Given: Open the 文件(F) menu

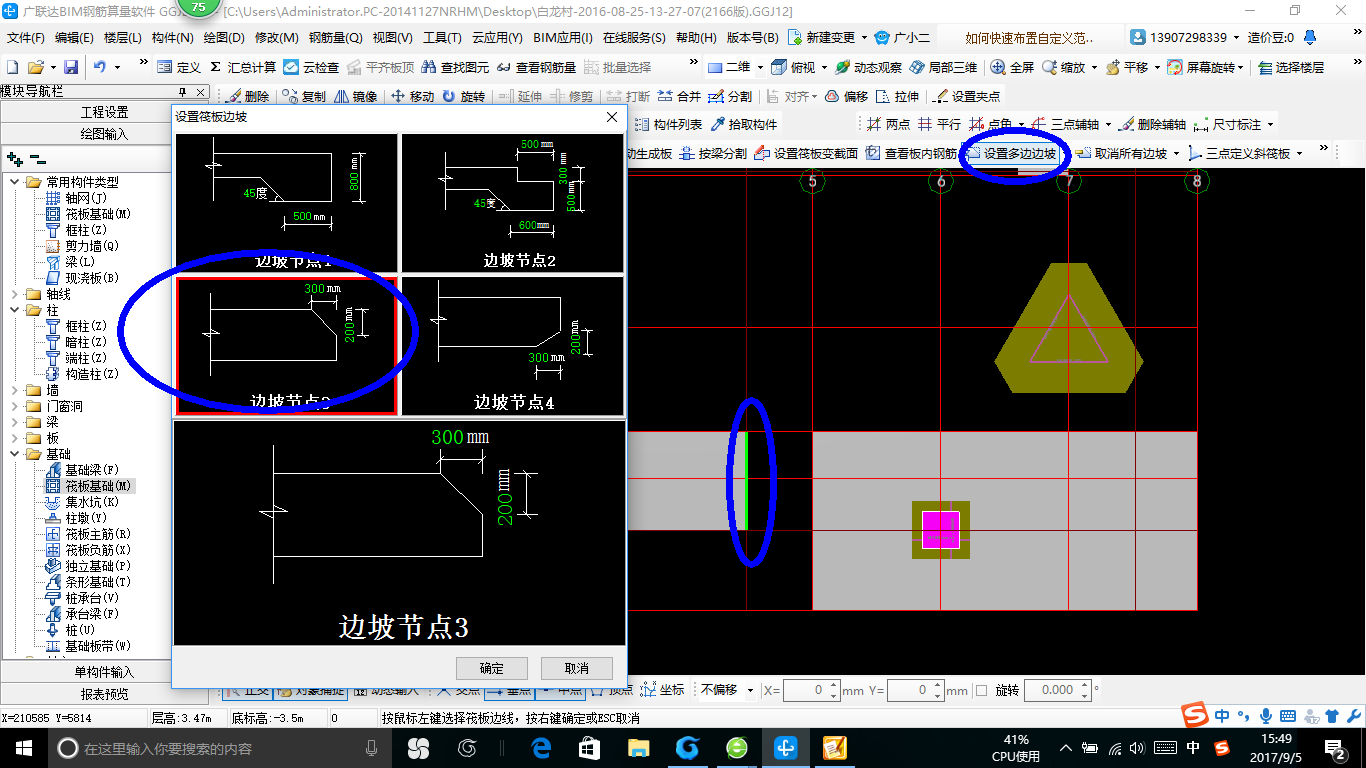Looking at the screenshot, I should pyautogui.click(x=26, y=38).
